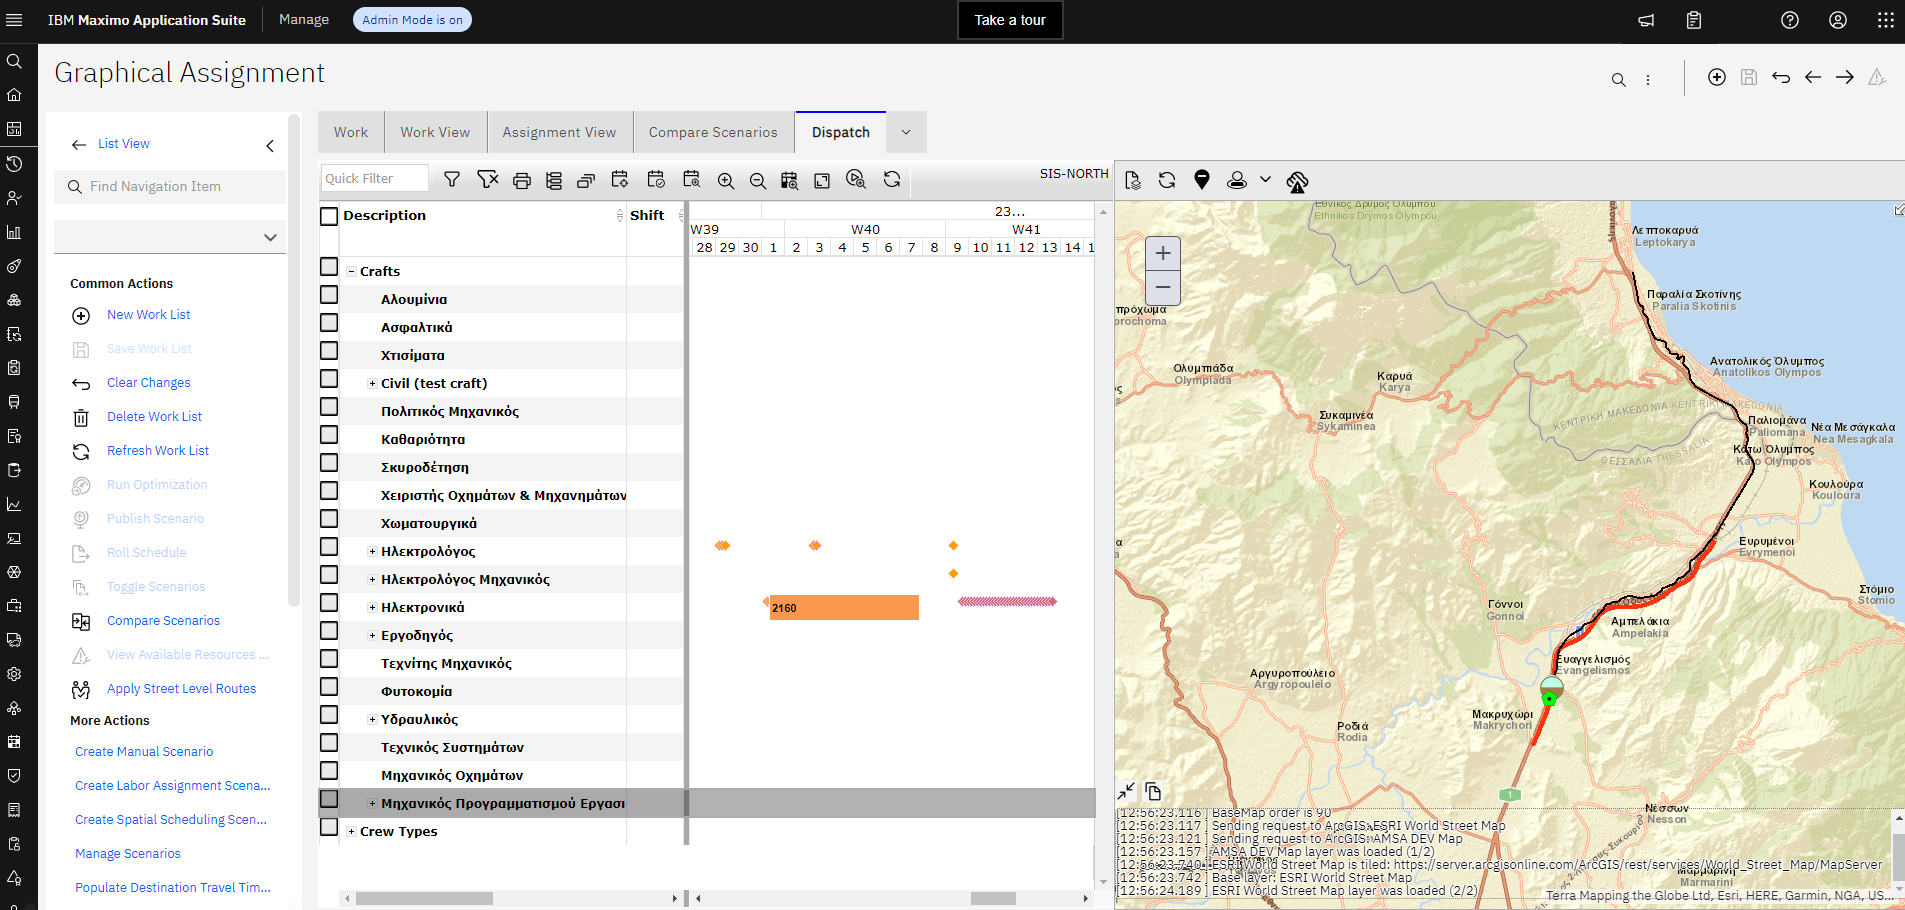
Task: Expand the Crew Types tree node
Action: point(351,832)
